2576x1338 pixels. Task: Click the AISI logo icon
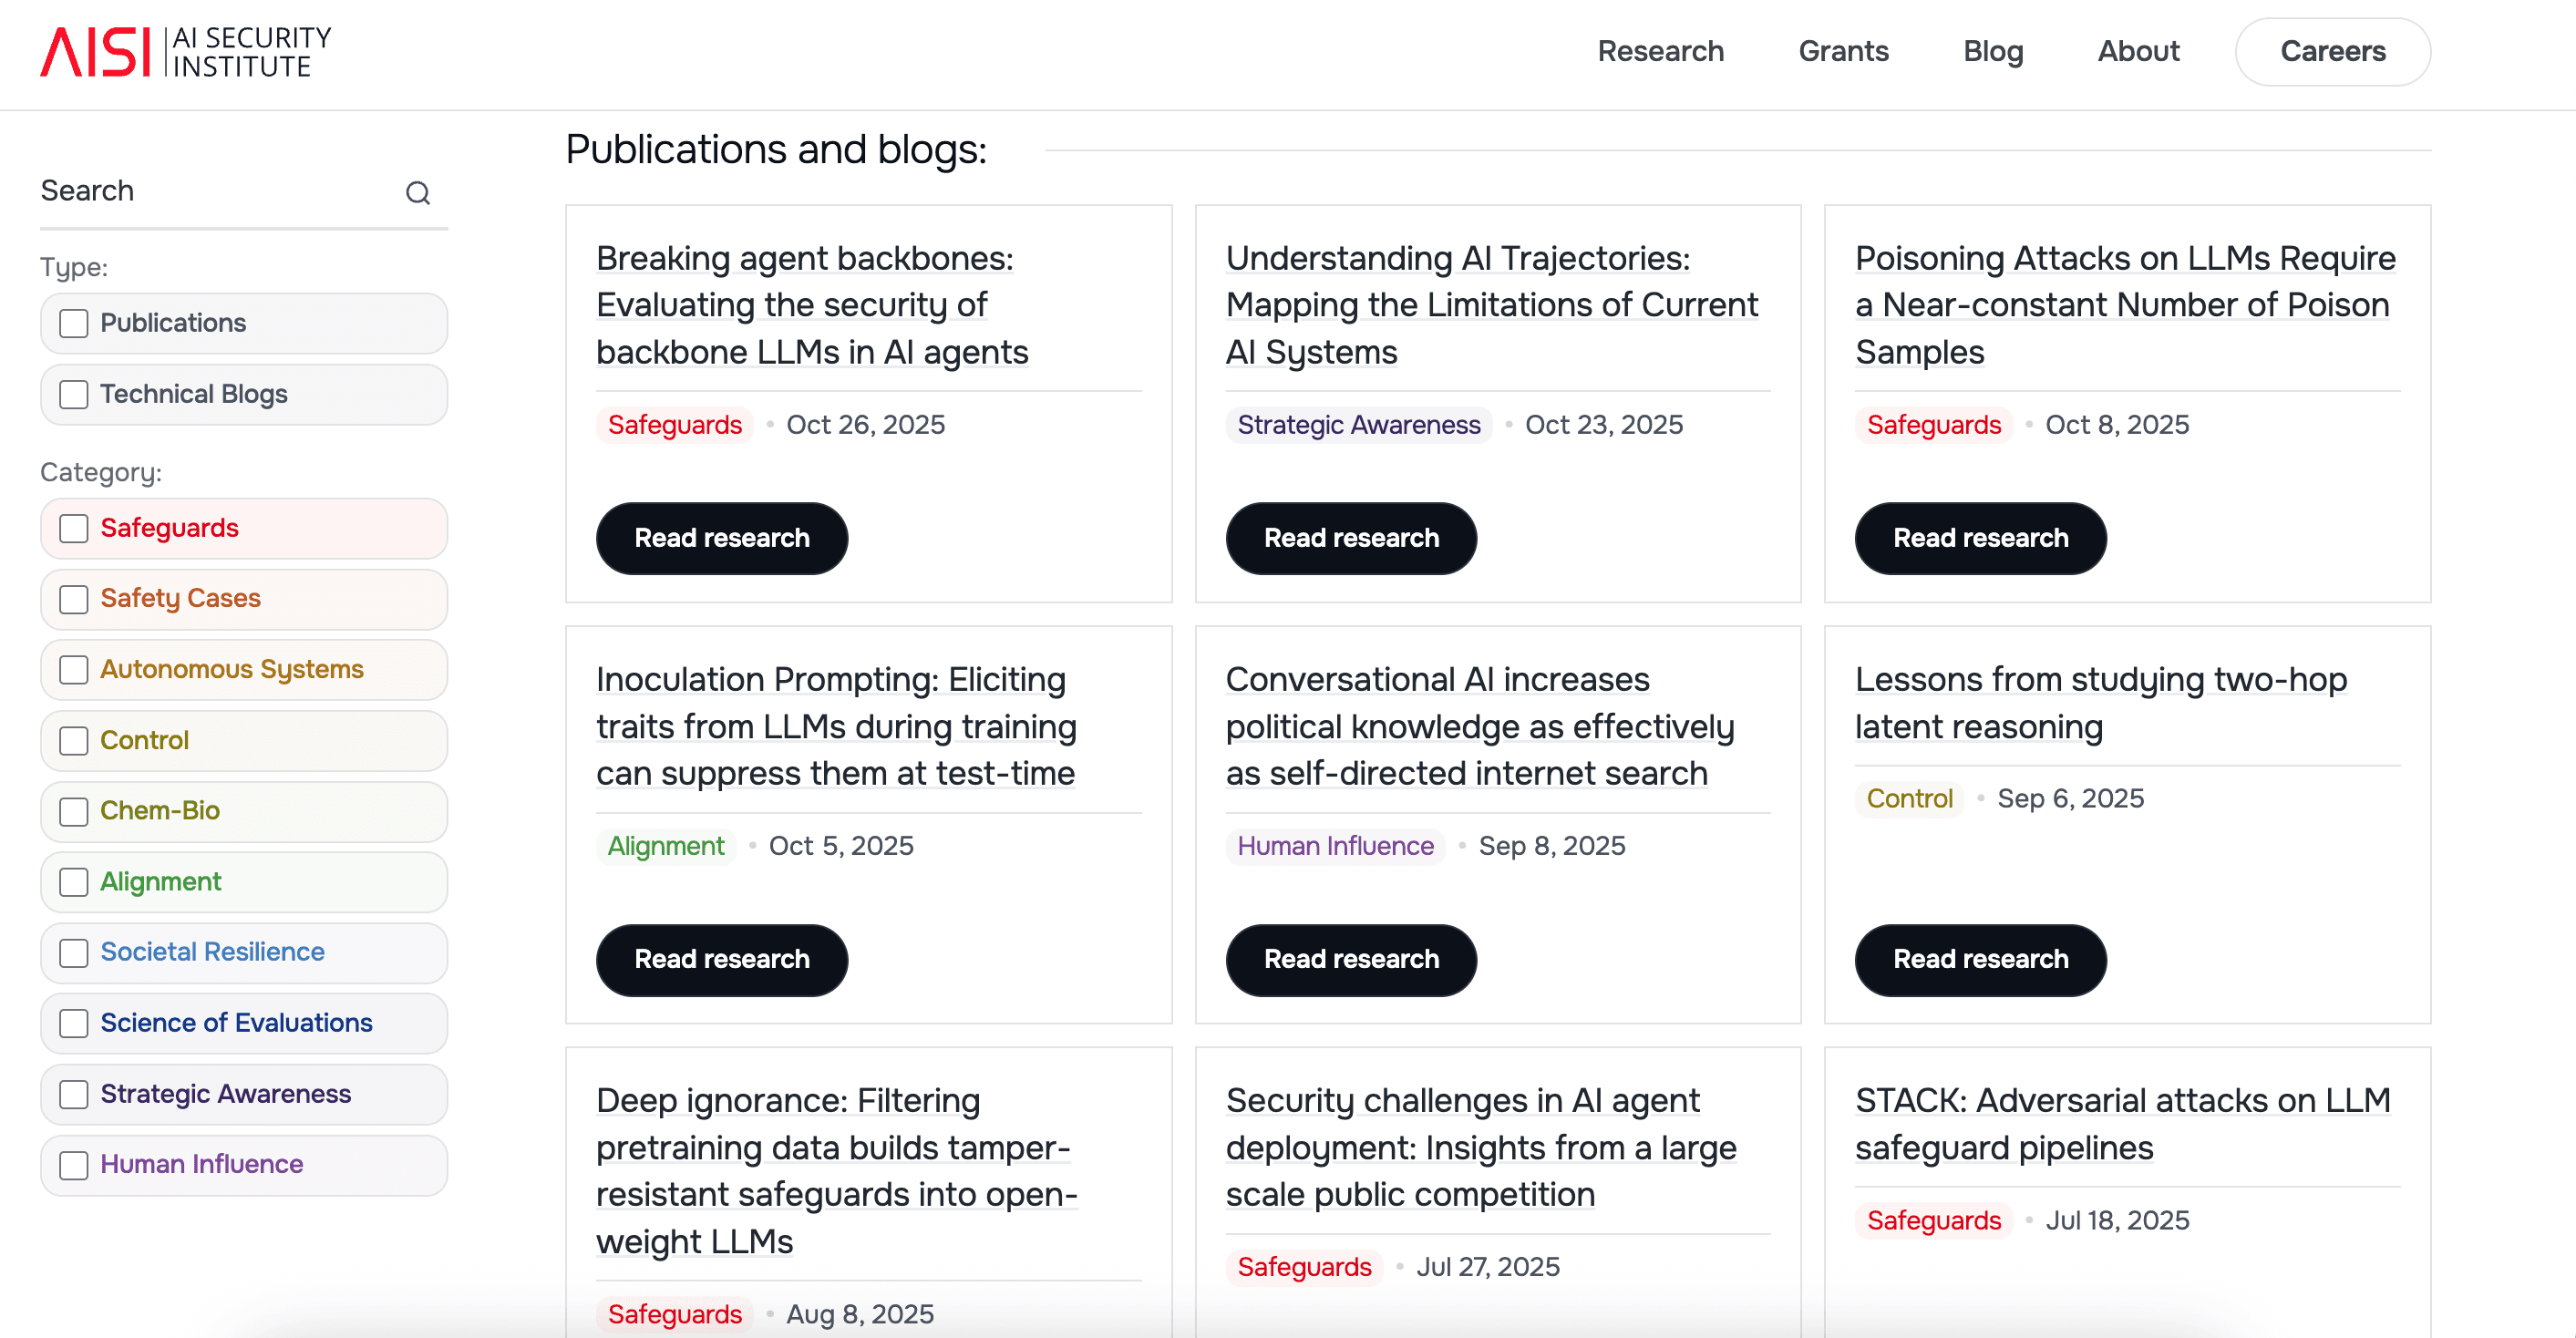(x=95, y=51)
